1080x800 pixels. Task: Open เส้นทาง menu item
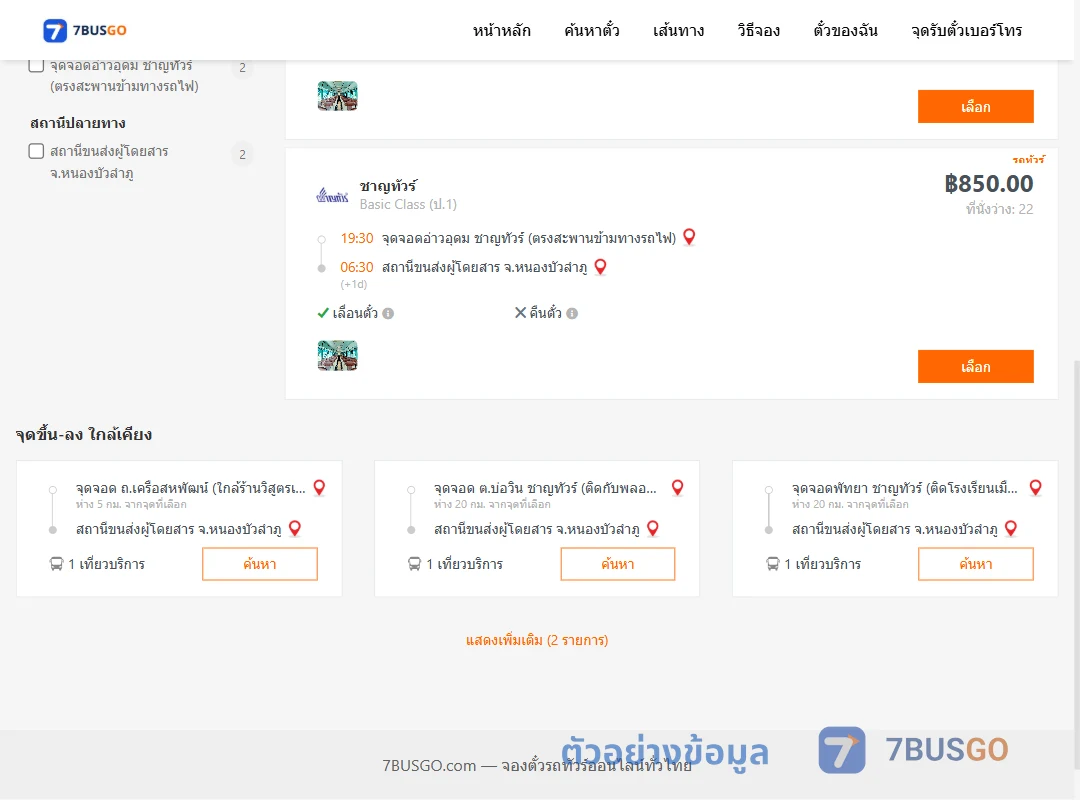[678, 30]
